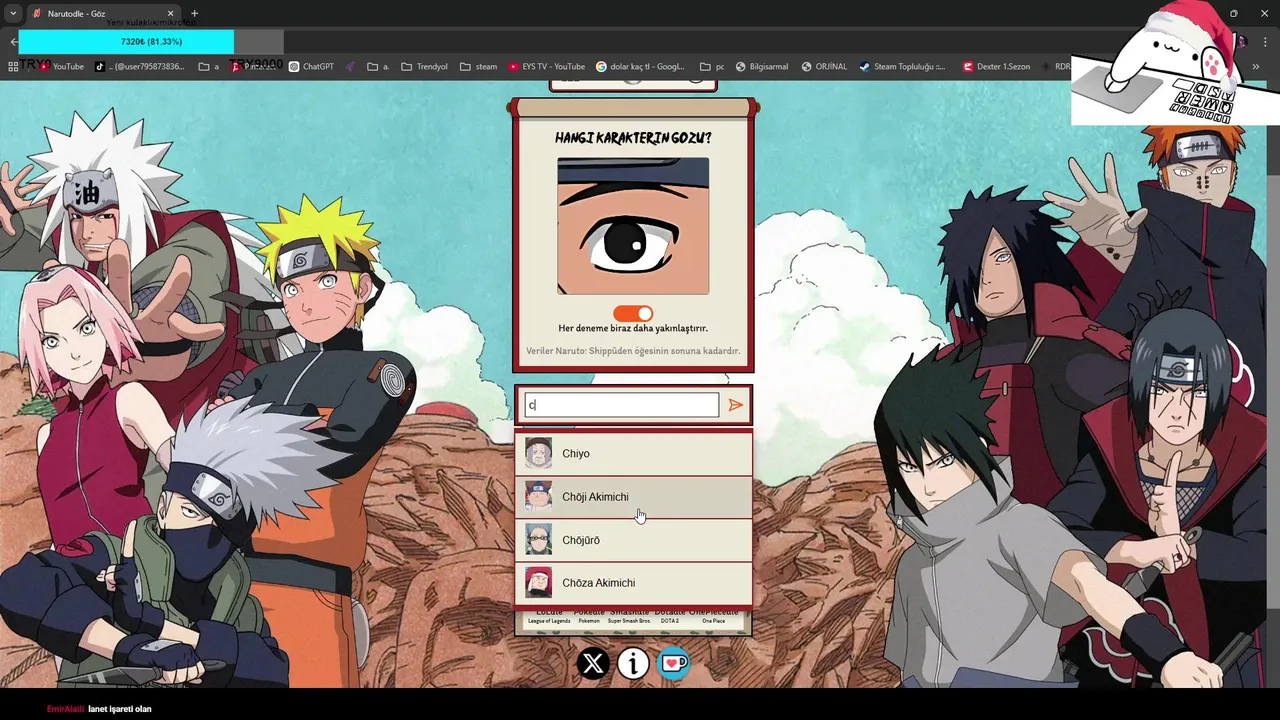1280x720 pixels.
Task: Click Chōji Akimichi's portrait thumbnail
Action: [539, 497]
